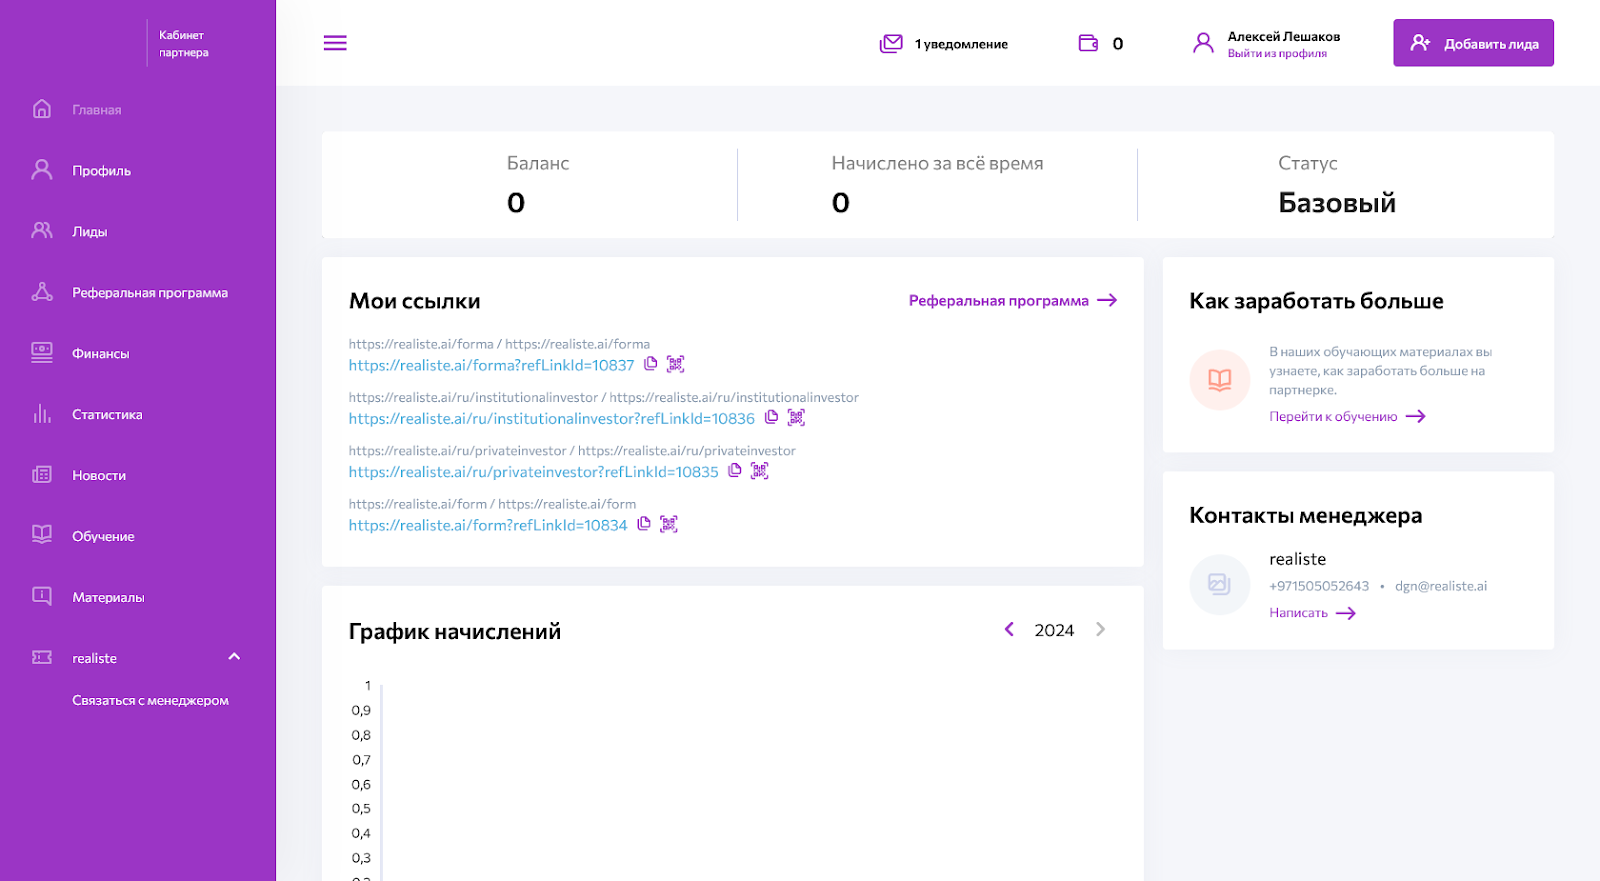The height and width of the screenshot is (881, 1600).
Task: Click the Кабинет партнера header label
Action: (x=184, y=44)
